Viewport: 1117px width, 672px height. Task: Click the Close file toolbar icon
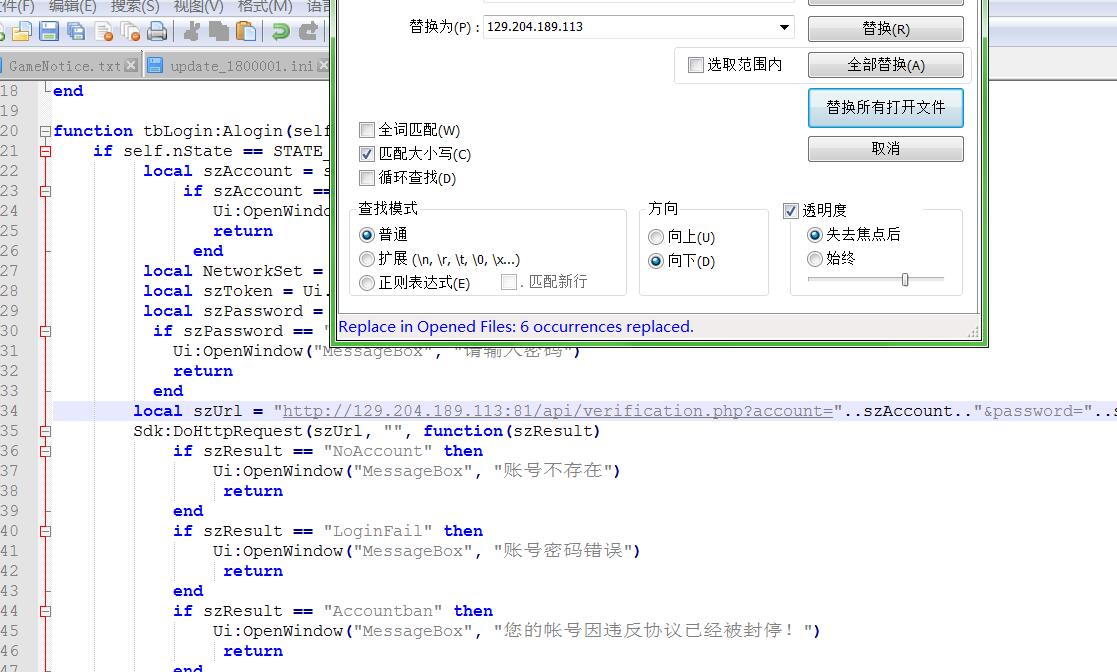click(x=103, y=32)
